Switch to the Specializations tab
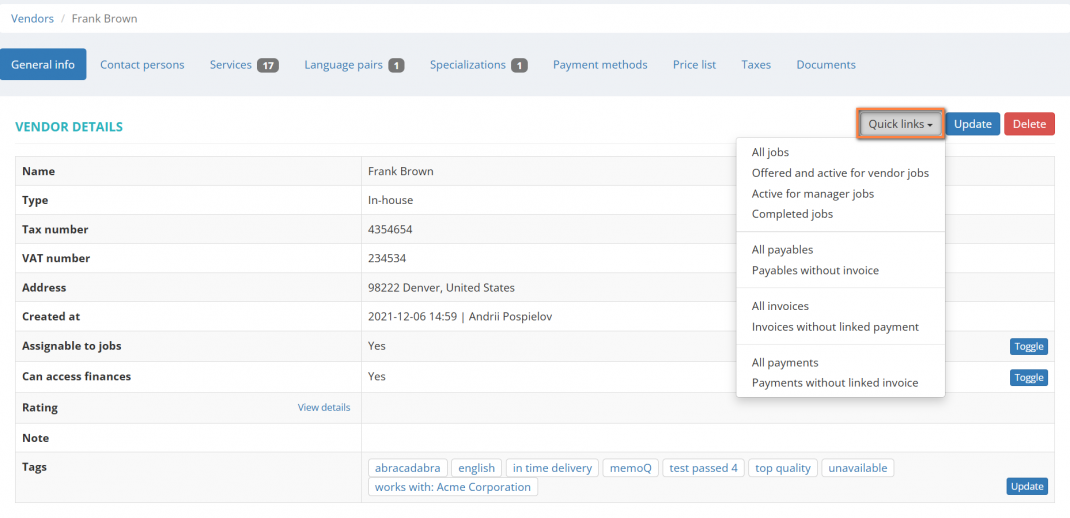Viewport: 1070px width, 518px height. pos(478,65)
